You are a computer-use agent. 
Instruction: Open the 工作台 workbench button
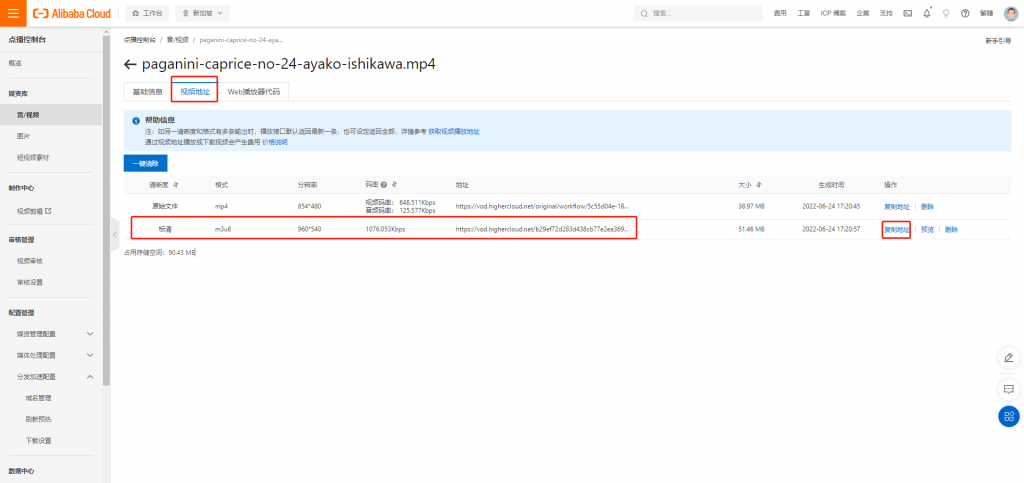pyautogui.click(x=147, y=13)
